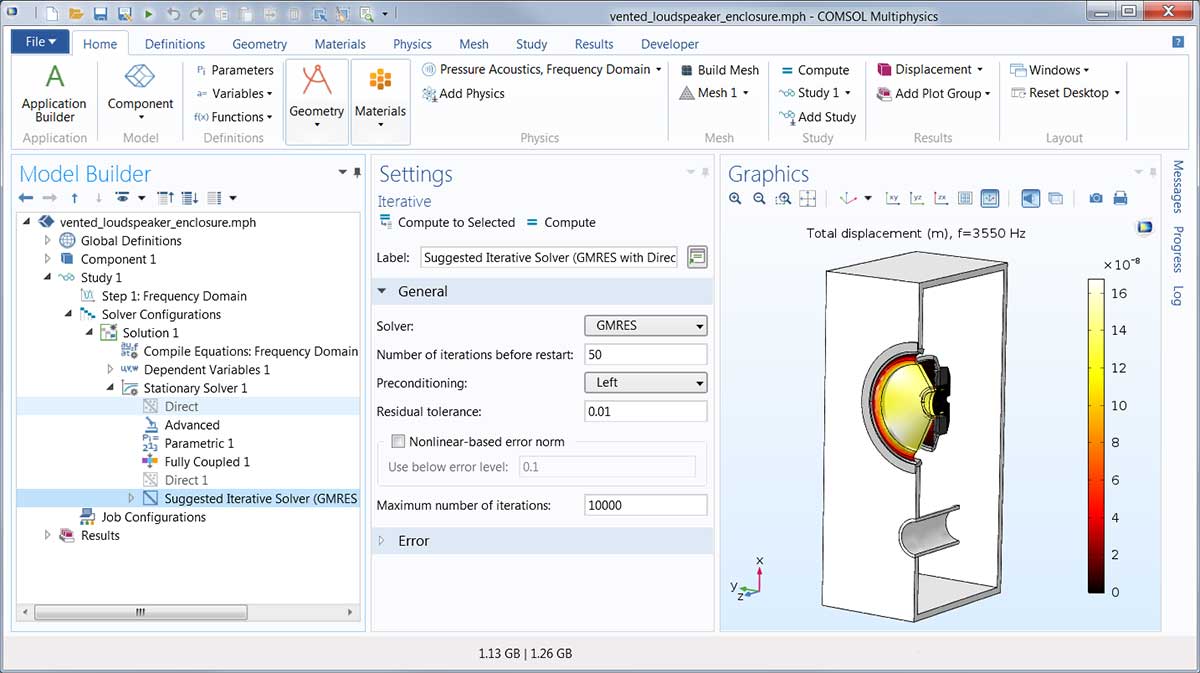Open the File menu
Viewport: 1200px width, 673px height.
(40, 42)
